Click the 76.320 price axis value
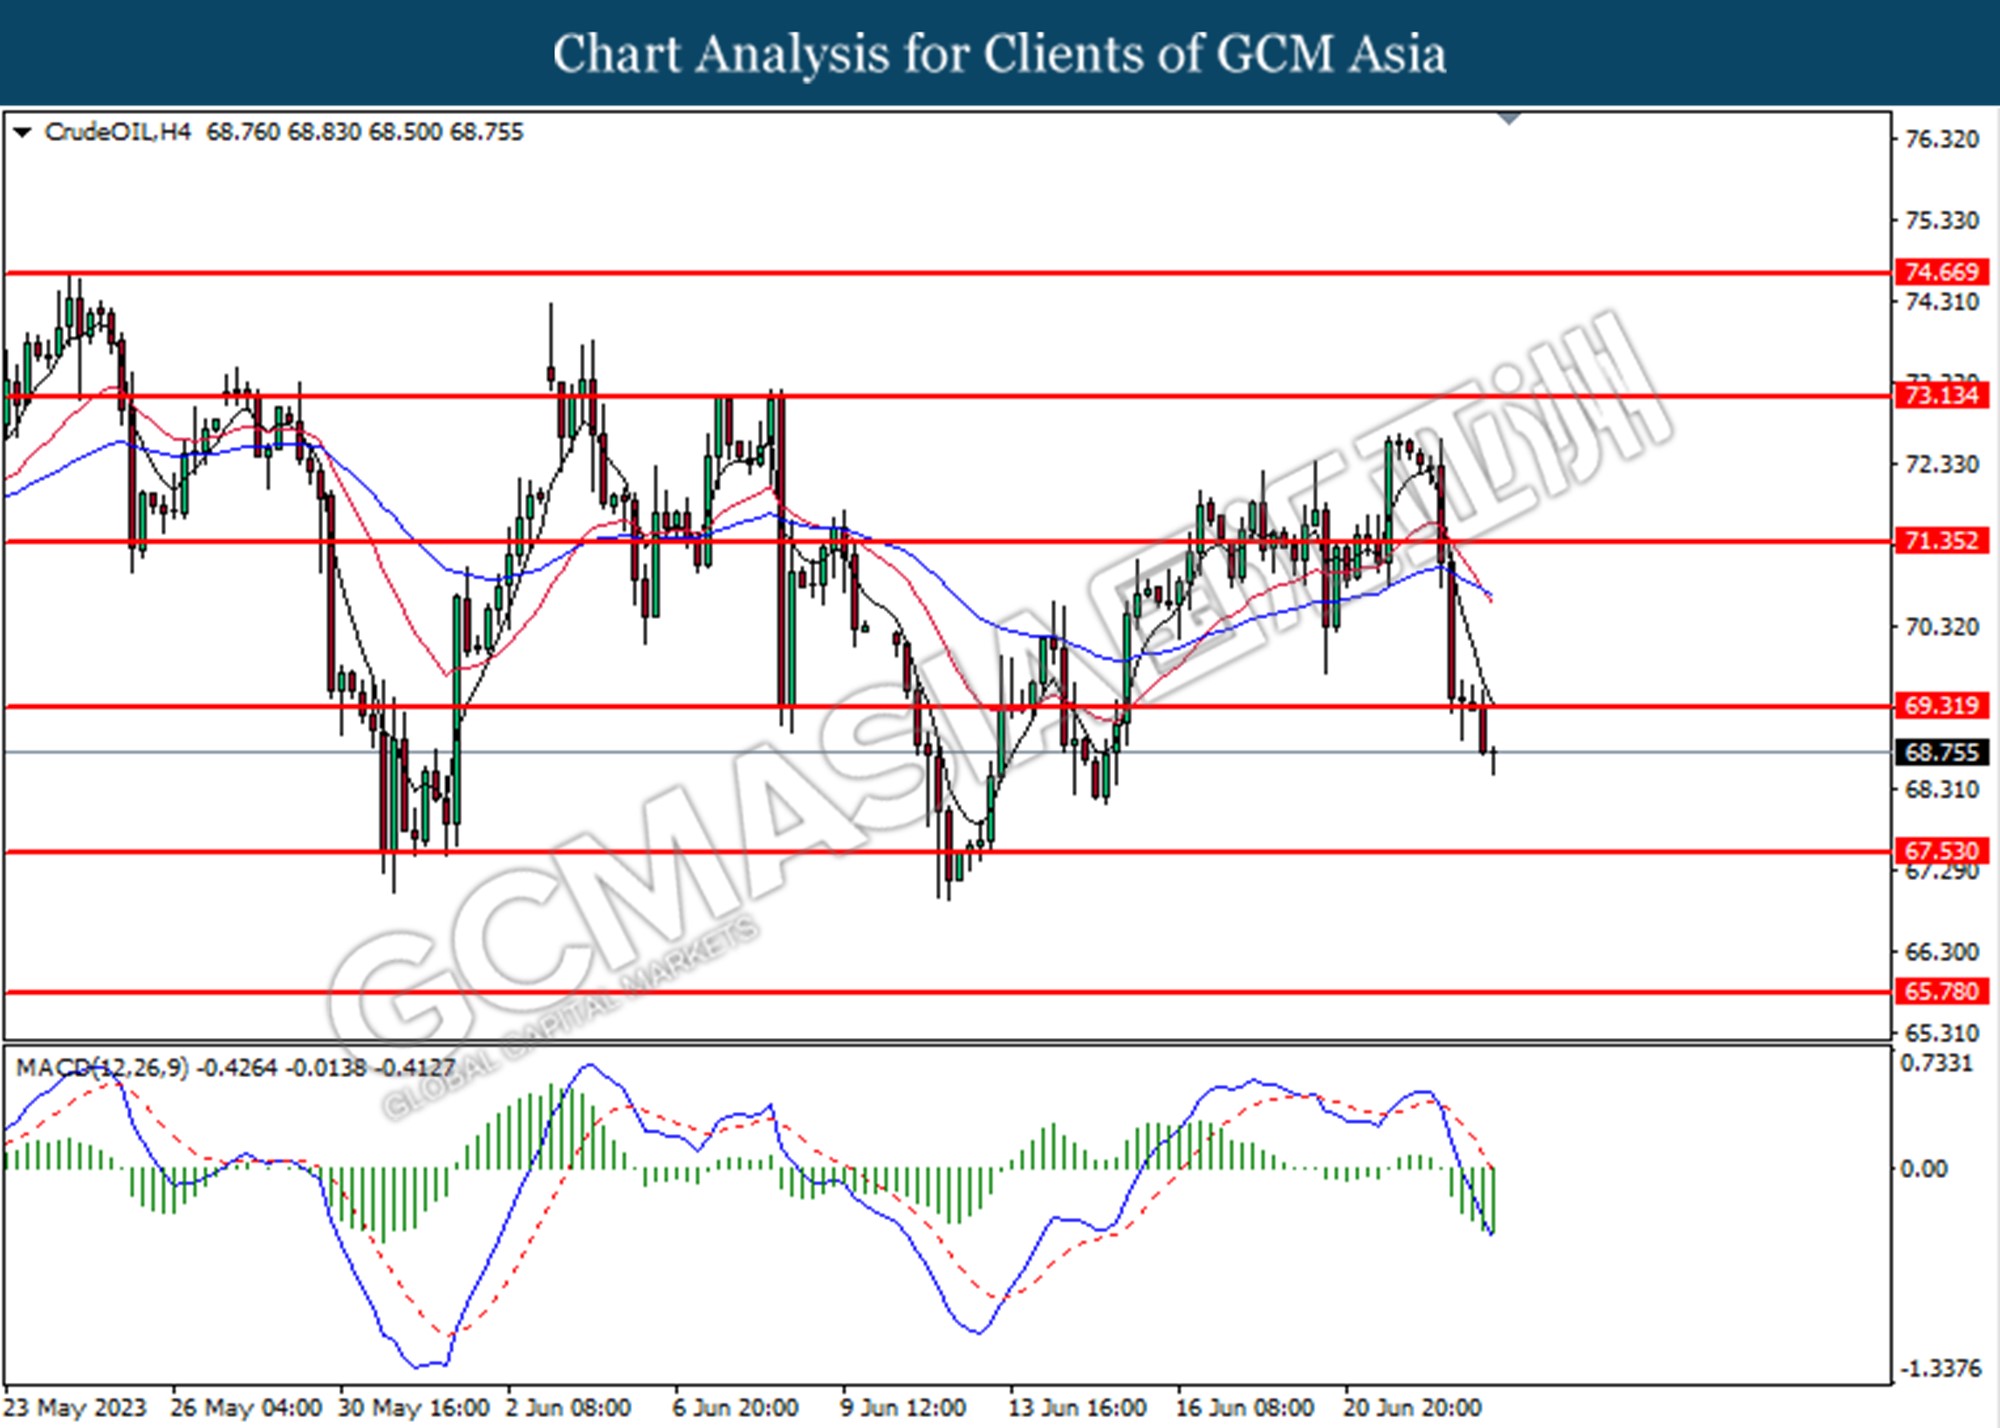Viewport: 2000px width, 1428px height. pyautogui.click(x=1941, y=139)
